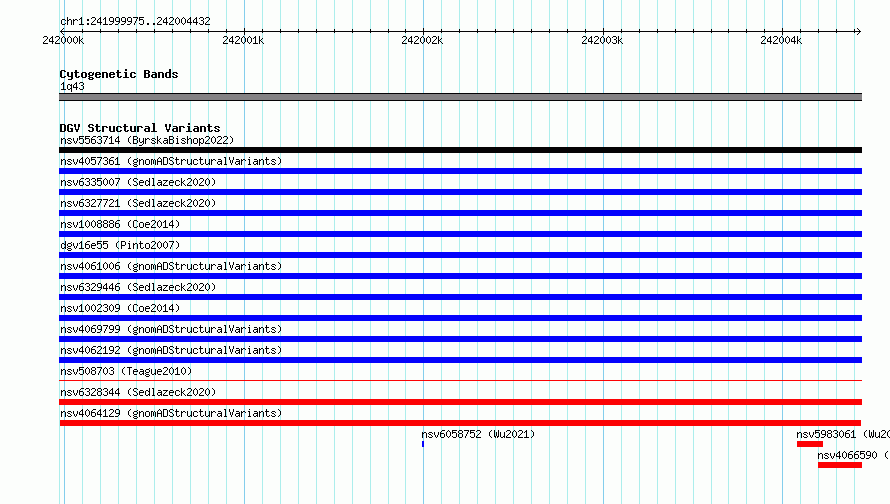This screenshot has height=504, width=890.
Task: Click the blue bar under nsv4062192
Action: point(460,360)
